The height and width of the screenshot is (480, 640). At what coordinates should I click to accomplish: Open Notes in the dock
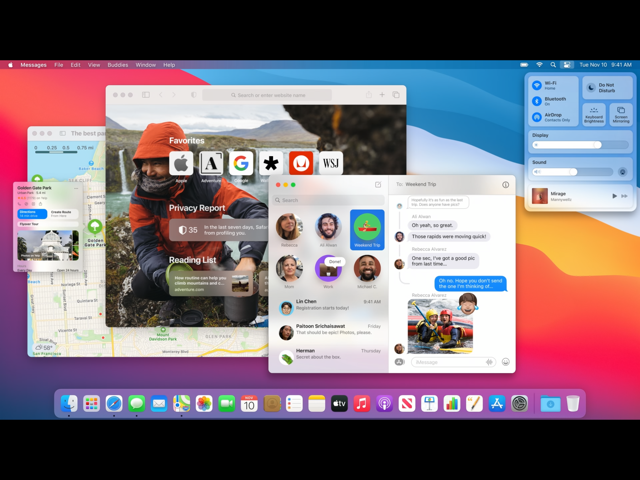click(x=317, y=404)
